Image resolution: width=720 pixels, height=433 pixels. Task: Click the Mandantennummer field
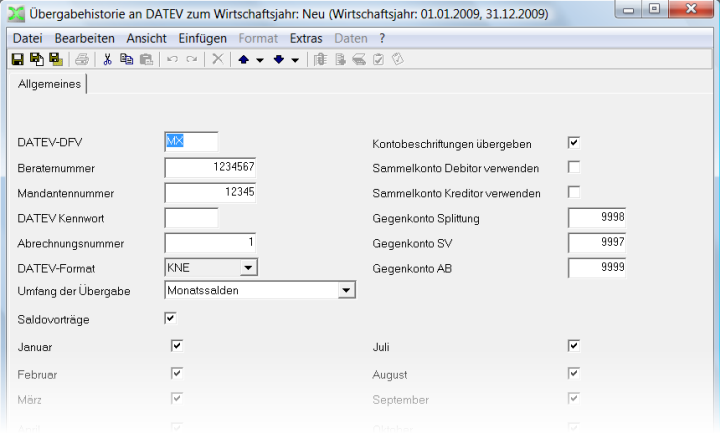pos(210,192)
